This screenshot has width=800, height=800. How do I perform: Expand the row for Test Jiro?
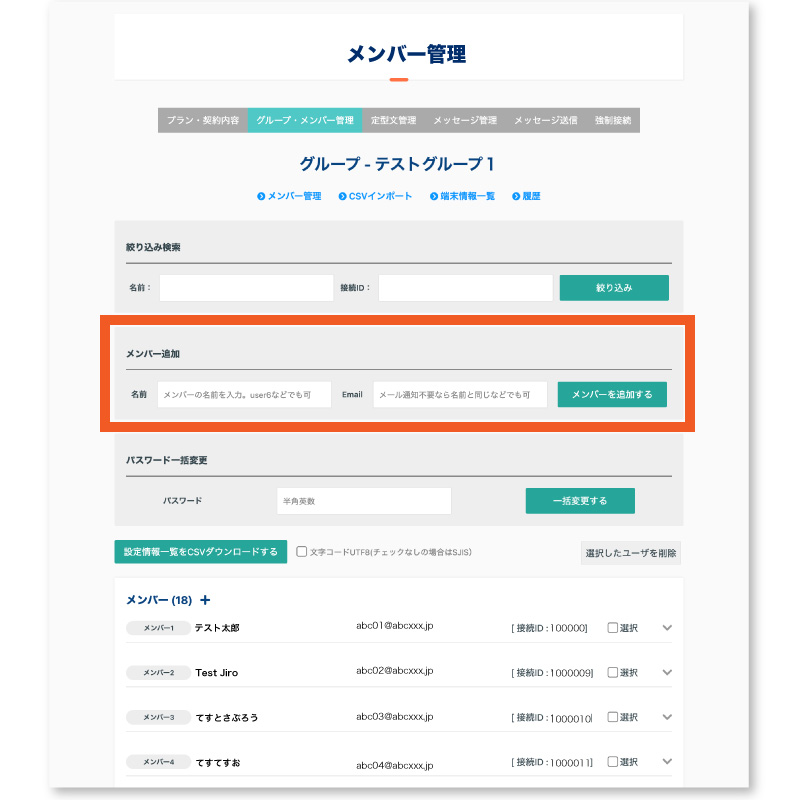[x=665, y=672]
